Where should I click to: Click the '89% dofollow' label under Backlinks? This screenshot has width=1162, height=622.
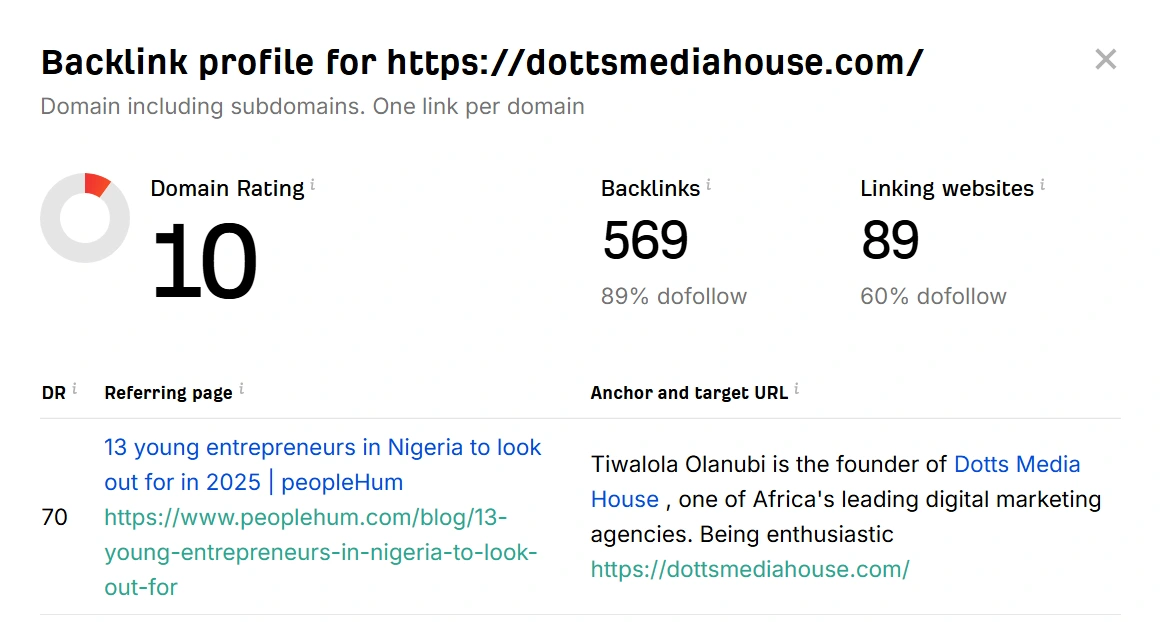click(673, 296)
